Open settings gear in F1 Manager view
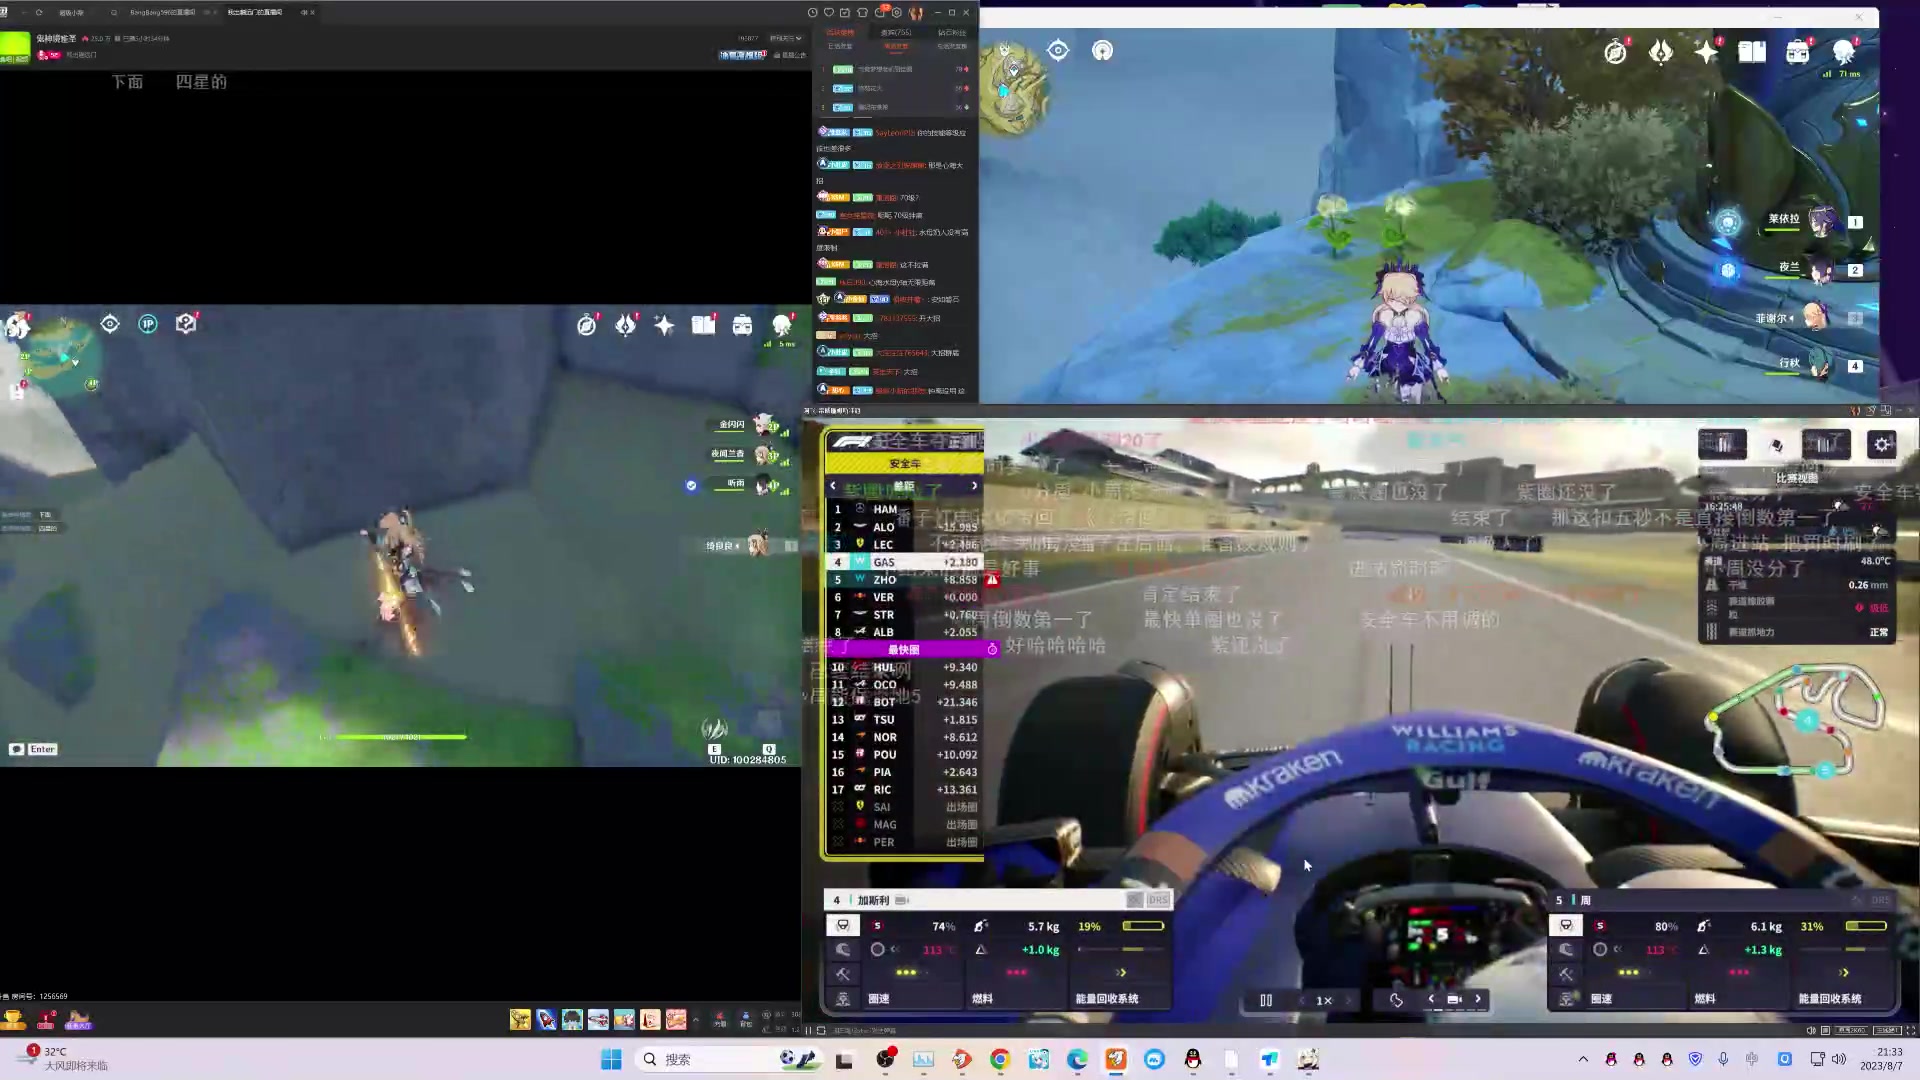The height and width of the screenshot is (1080, 1920). pyautogui.click(x=1882, y=445)
